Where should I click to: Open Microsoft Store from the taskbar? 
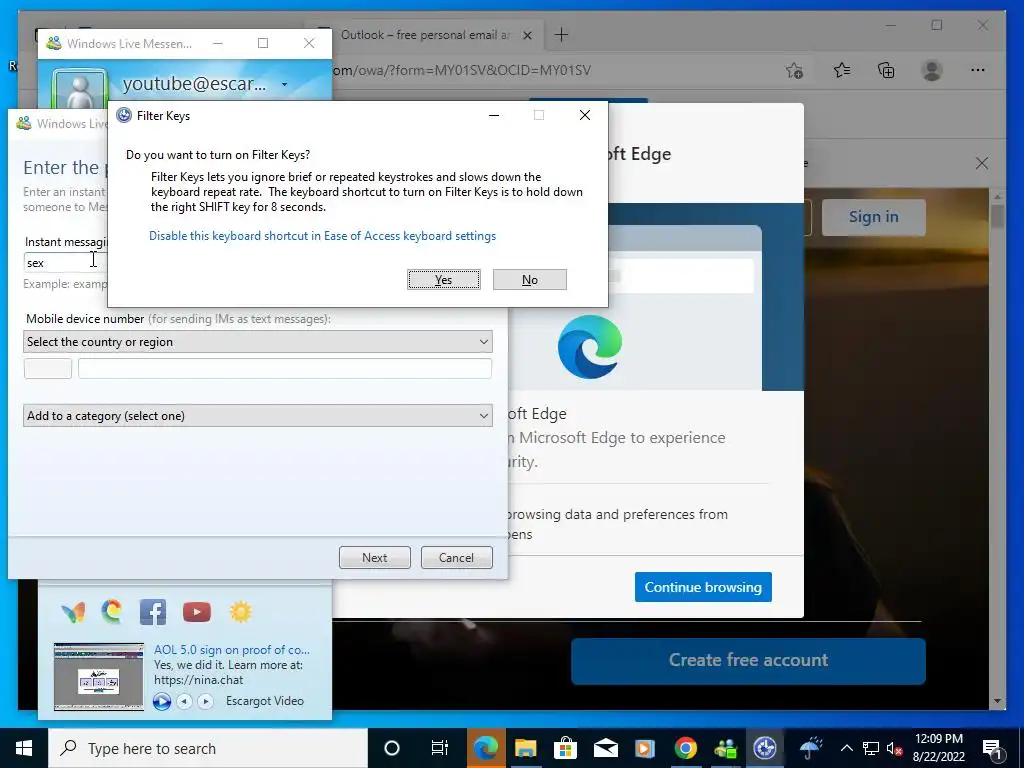pyautogui.click(x=566, y=748)
